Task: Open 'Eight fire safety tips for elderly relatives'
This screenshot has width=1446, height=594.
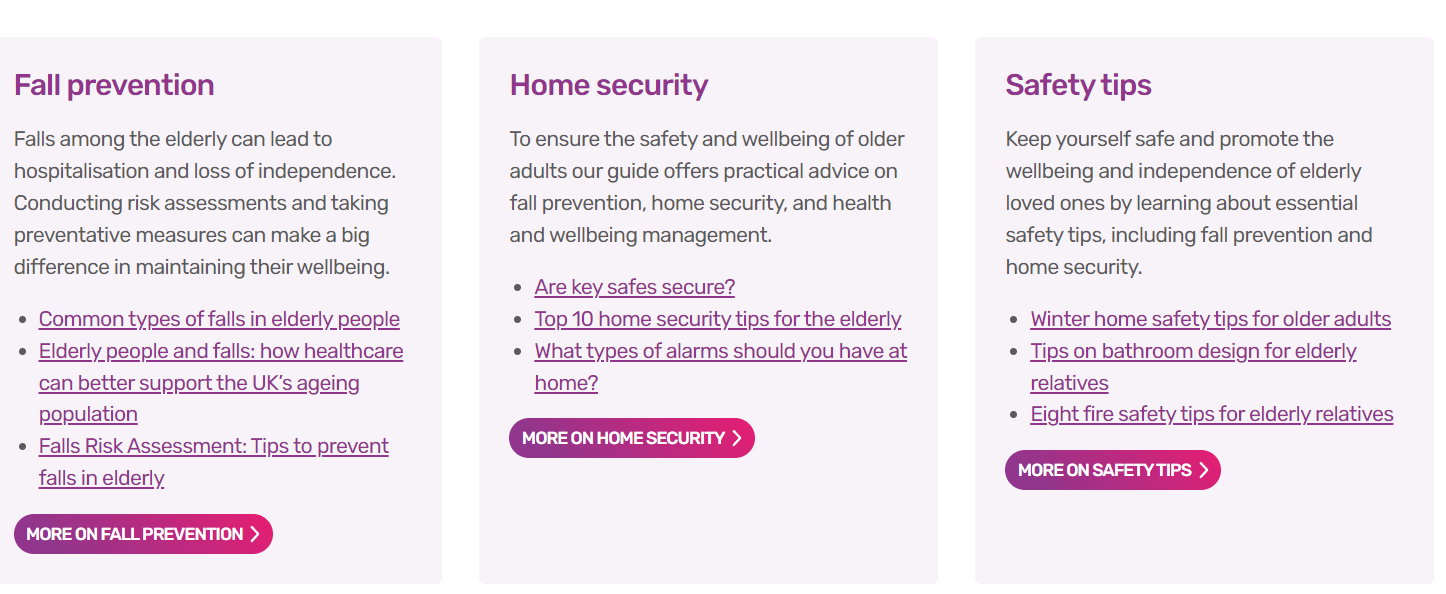Action: pos(1211,414)
